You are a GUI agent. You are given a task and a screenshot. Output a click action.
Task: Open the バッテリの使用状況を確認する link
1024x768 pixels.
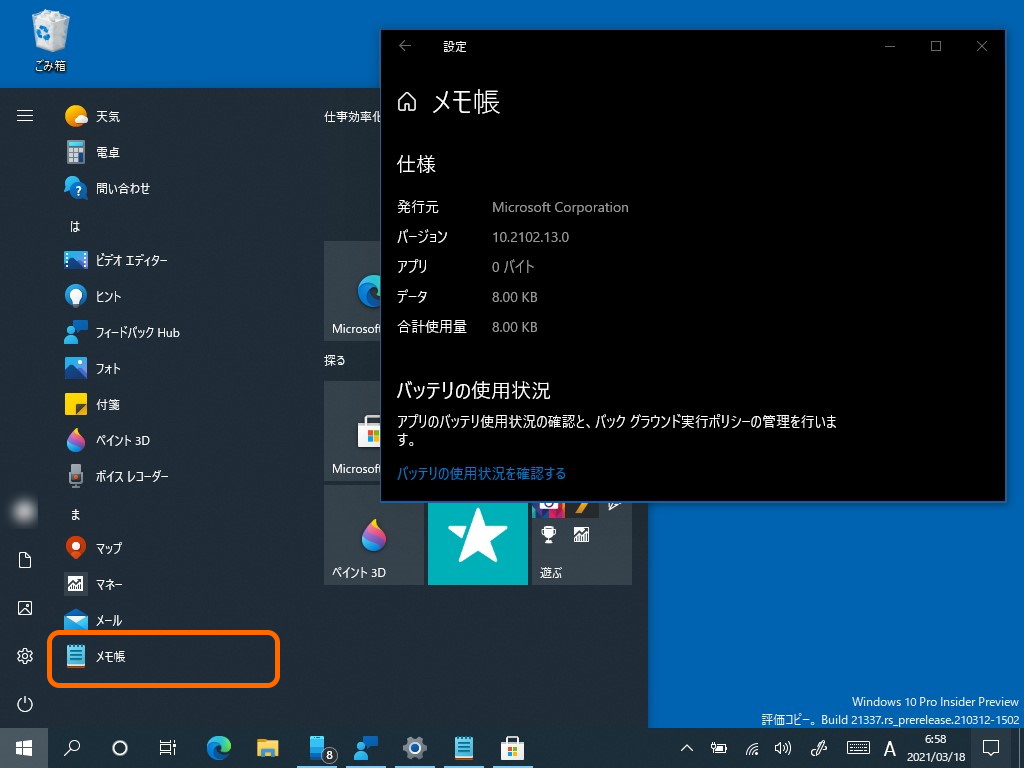pos(482,474)
